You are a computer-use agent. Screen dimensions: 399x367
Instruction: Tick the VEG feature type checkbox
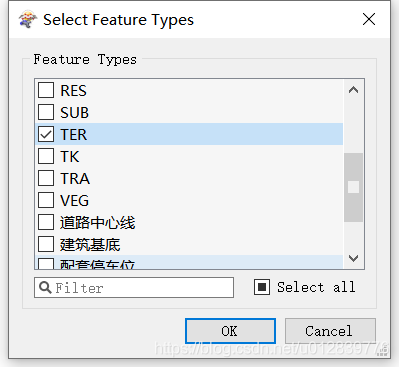tap(46, 200)
